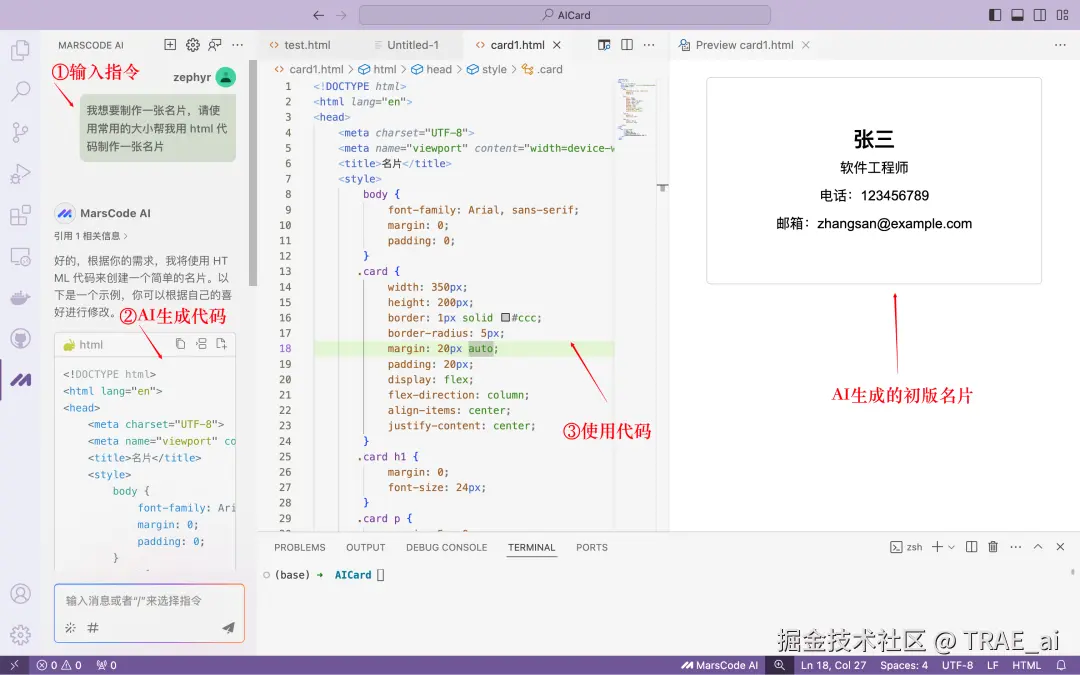
Task: Select HTML language mode in status bar
Action: click(1026, 665)
